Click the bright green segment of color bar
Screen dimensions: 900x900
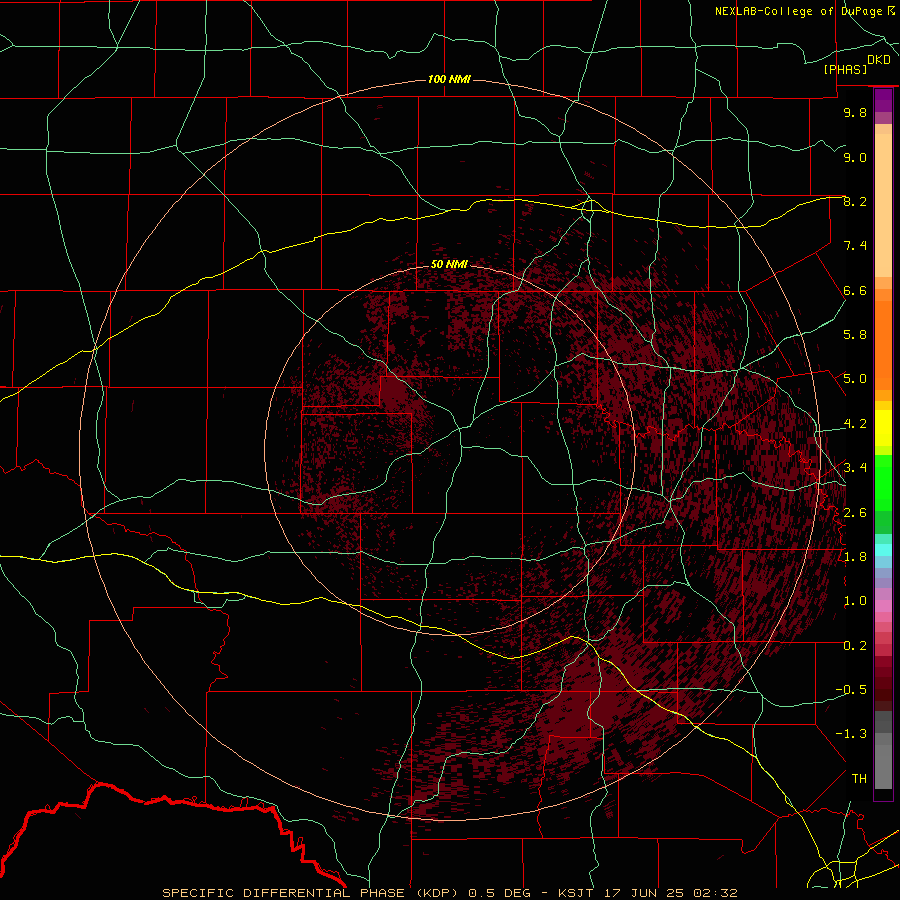point(883,482)
